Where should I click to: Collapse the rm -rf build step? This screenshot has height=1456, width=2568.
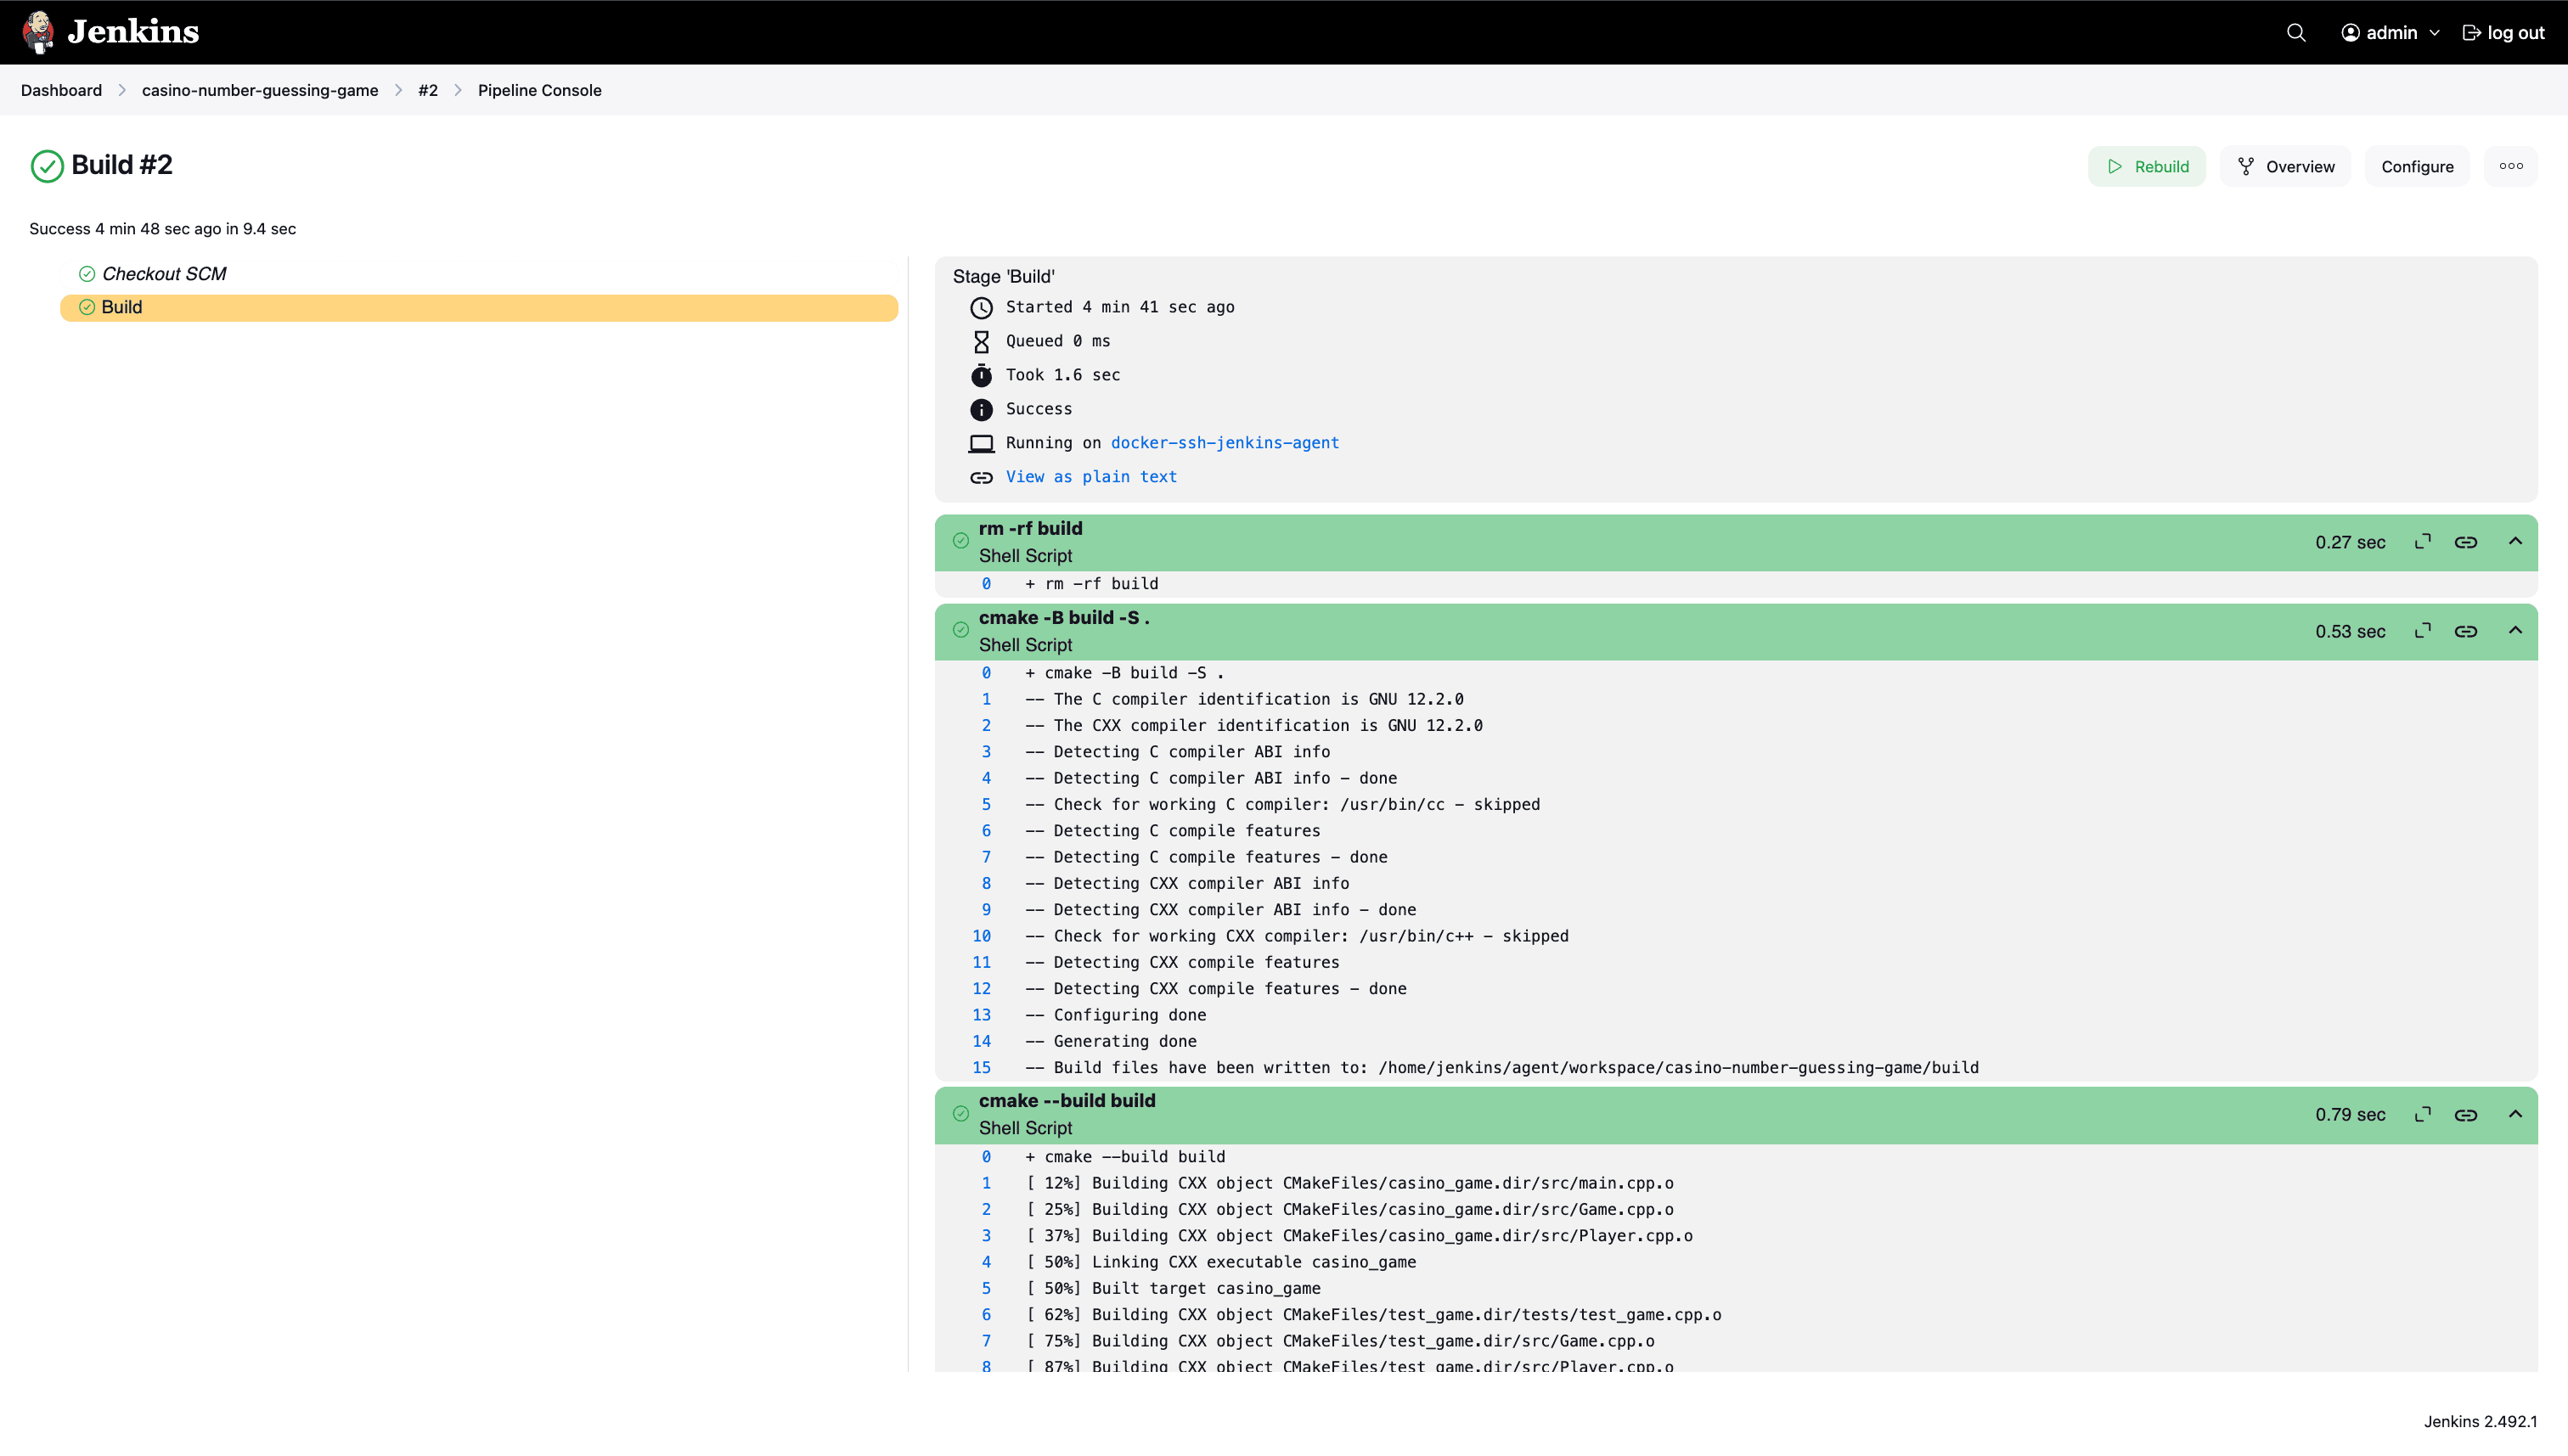2515,542
